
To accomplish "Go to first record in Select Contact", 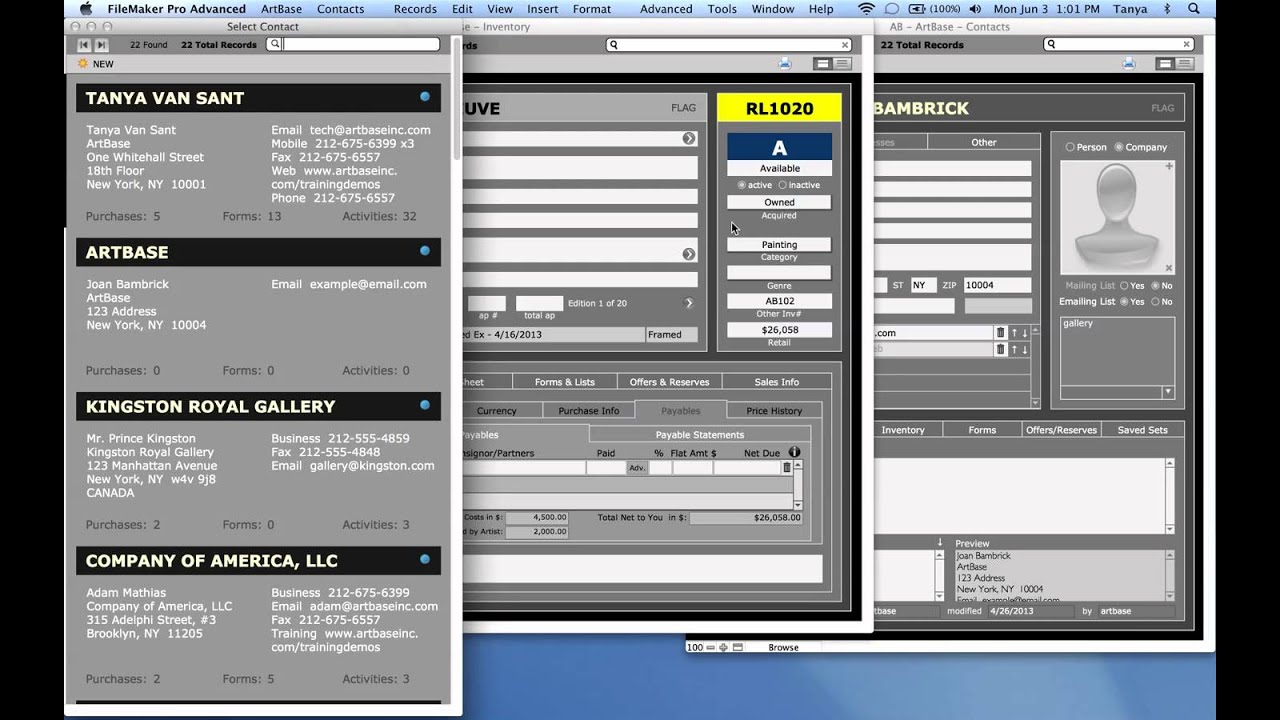I will point(84,45).
